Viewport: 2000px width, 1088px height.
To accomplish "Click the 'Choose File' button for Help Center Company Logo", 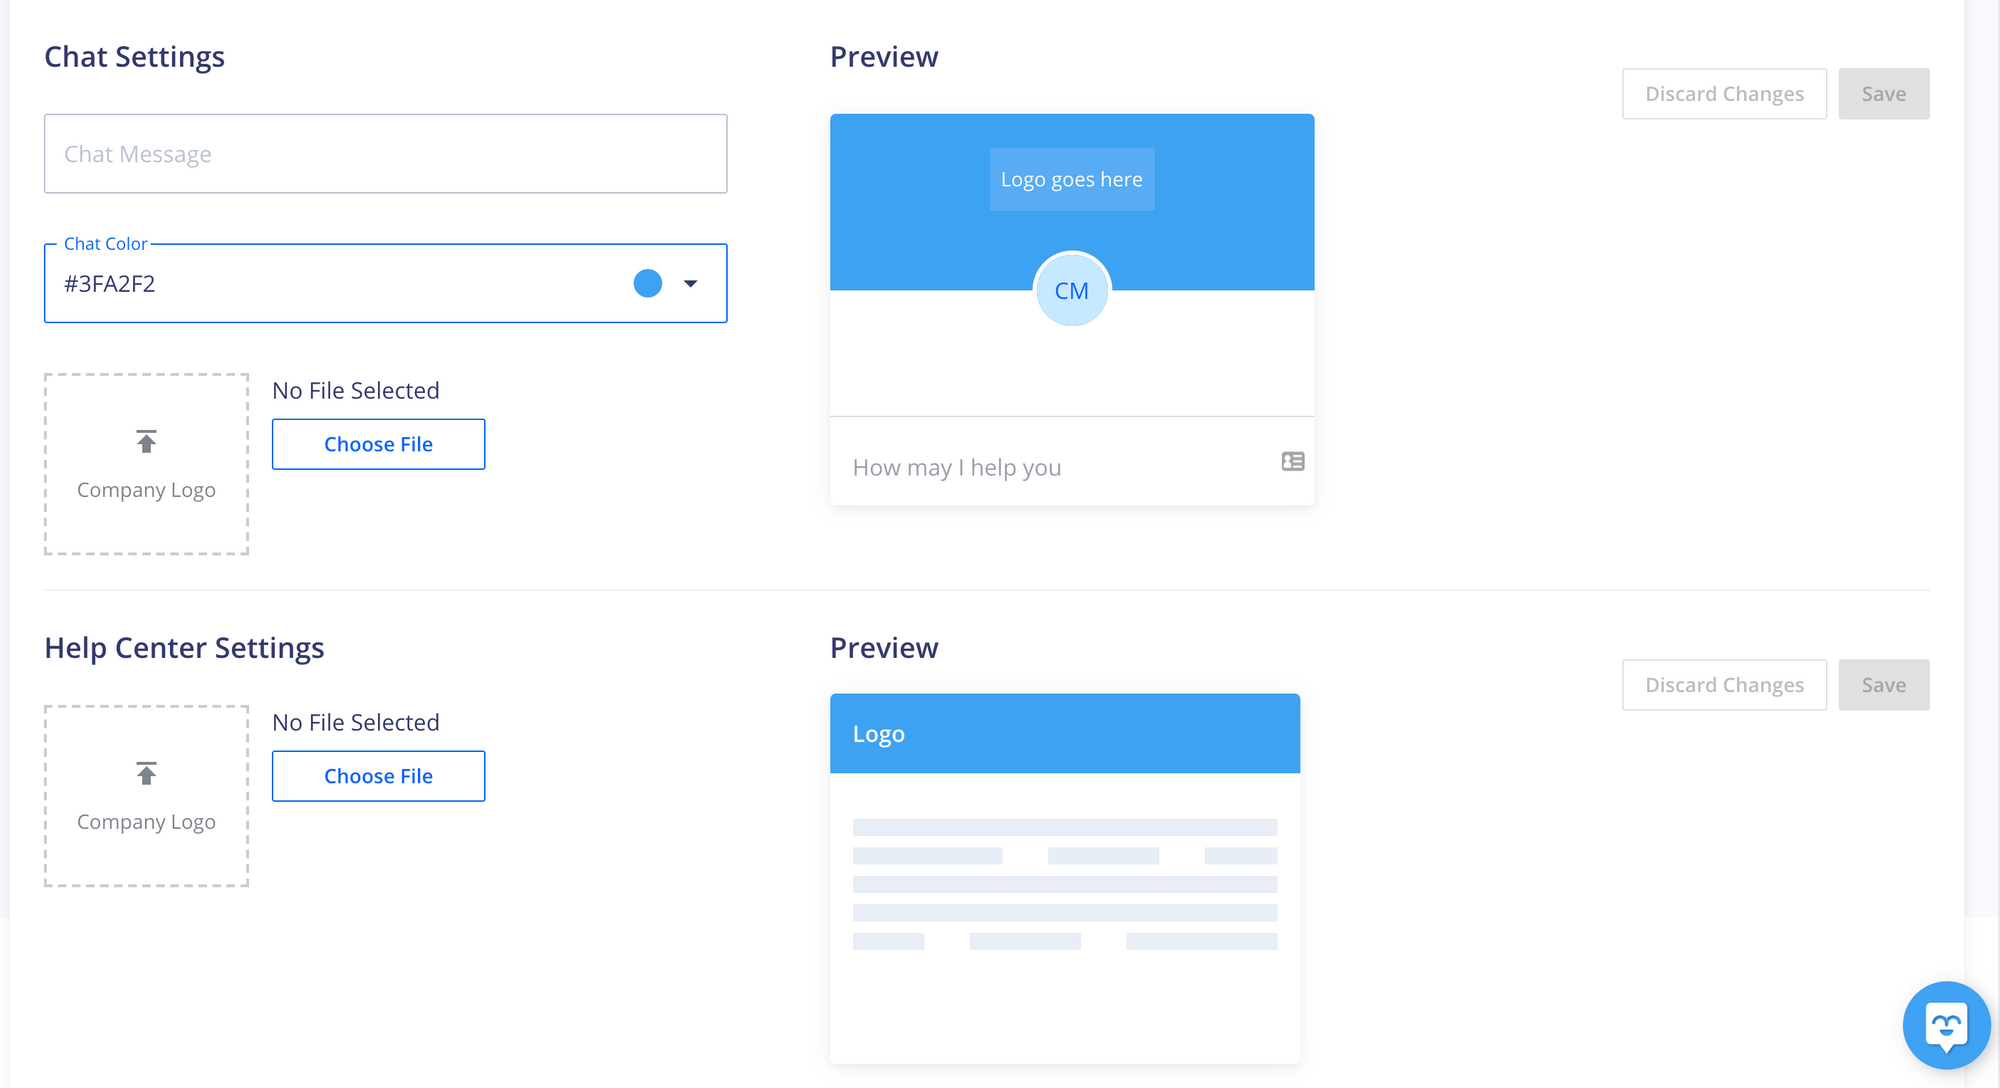I will (x=379, y=774).
